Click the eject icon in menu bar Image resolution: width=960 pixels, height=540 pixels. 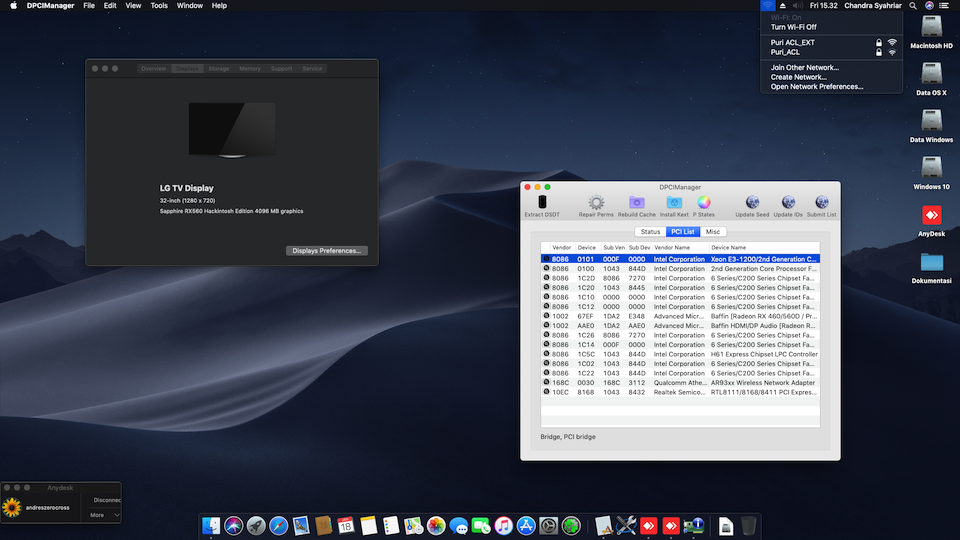[782, 6]
